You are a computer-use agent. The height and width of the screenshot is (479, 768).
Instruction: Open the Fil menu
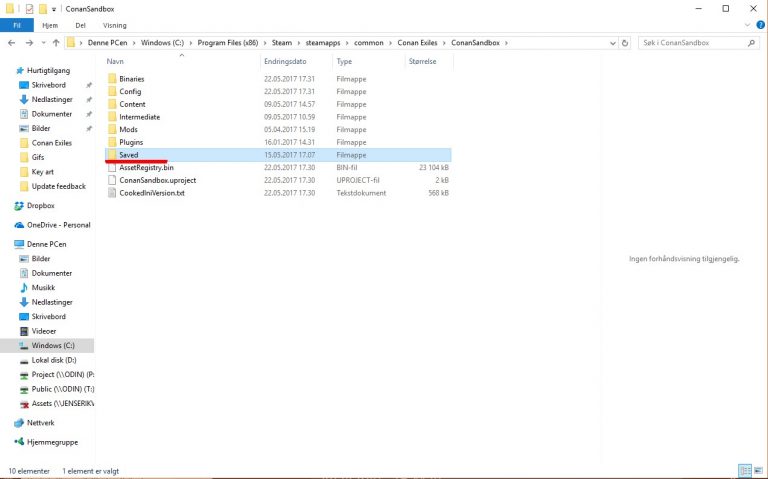tap(16, 25)
